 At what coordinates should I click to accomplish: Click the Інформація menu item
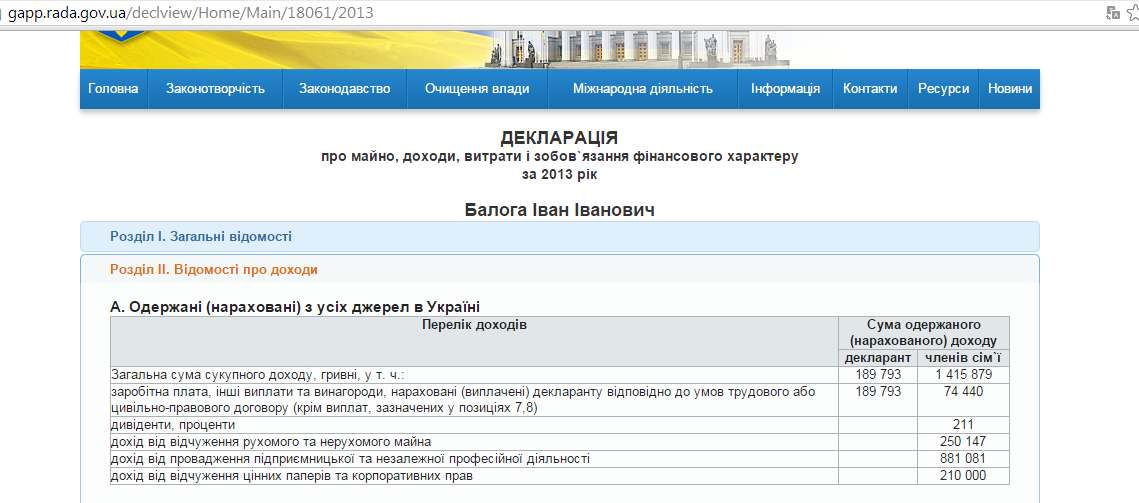click(785, 88)
